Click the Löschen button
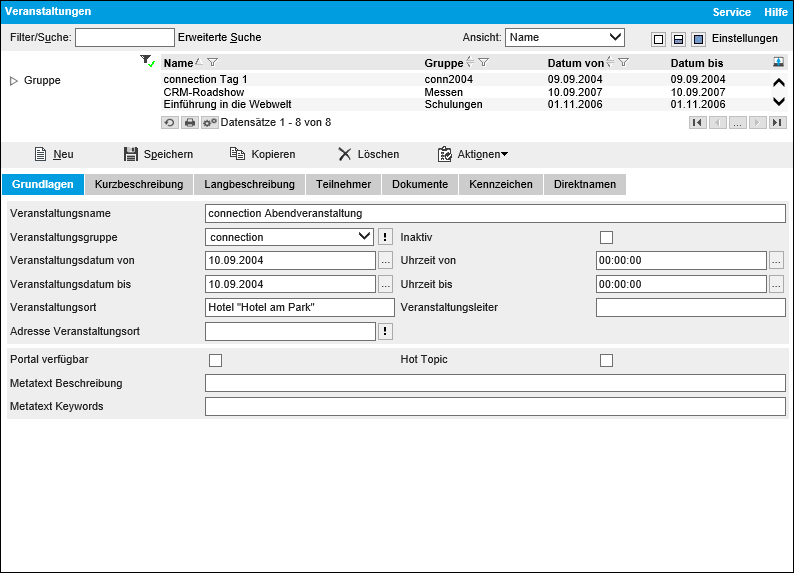This screenshot has height=573, width=794. pyautogui.click(x=369, y=154)
